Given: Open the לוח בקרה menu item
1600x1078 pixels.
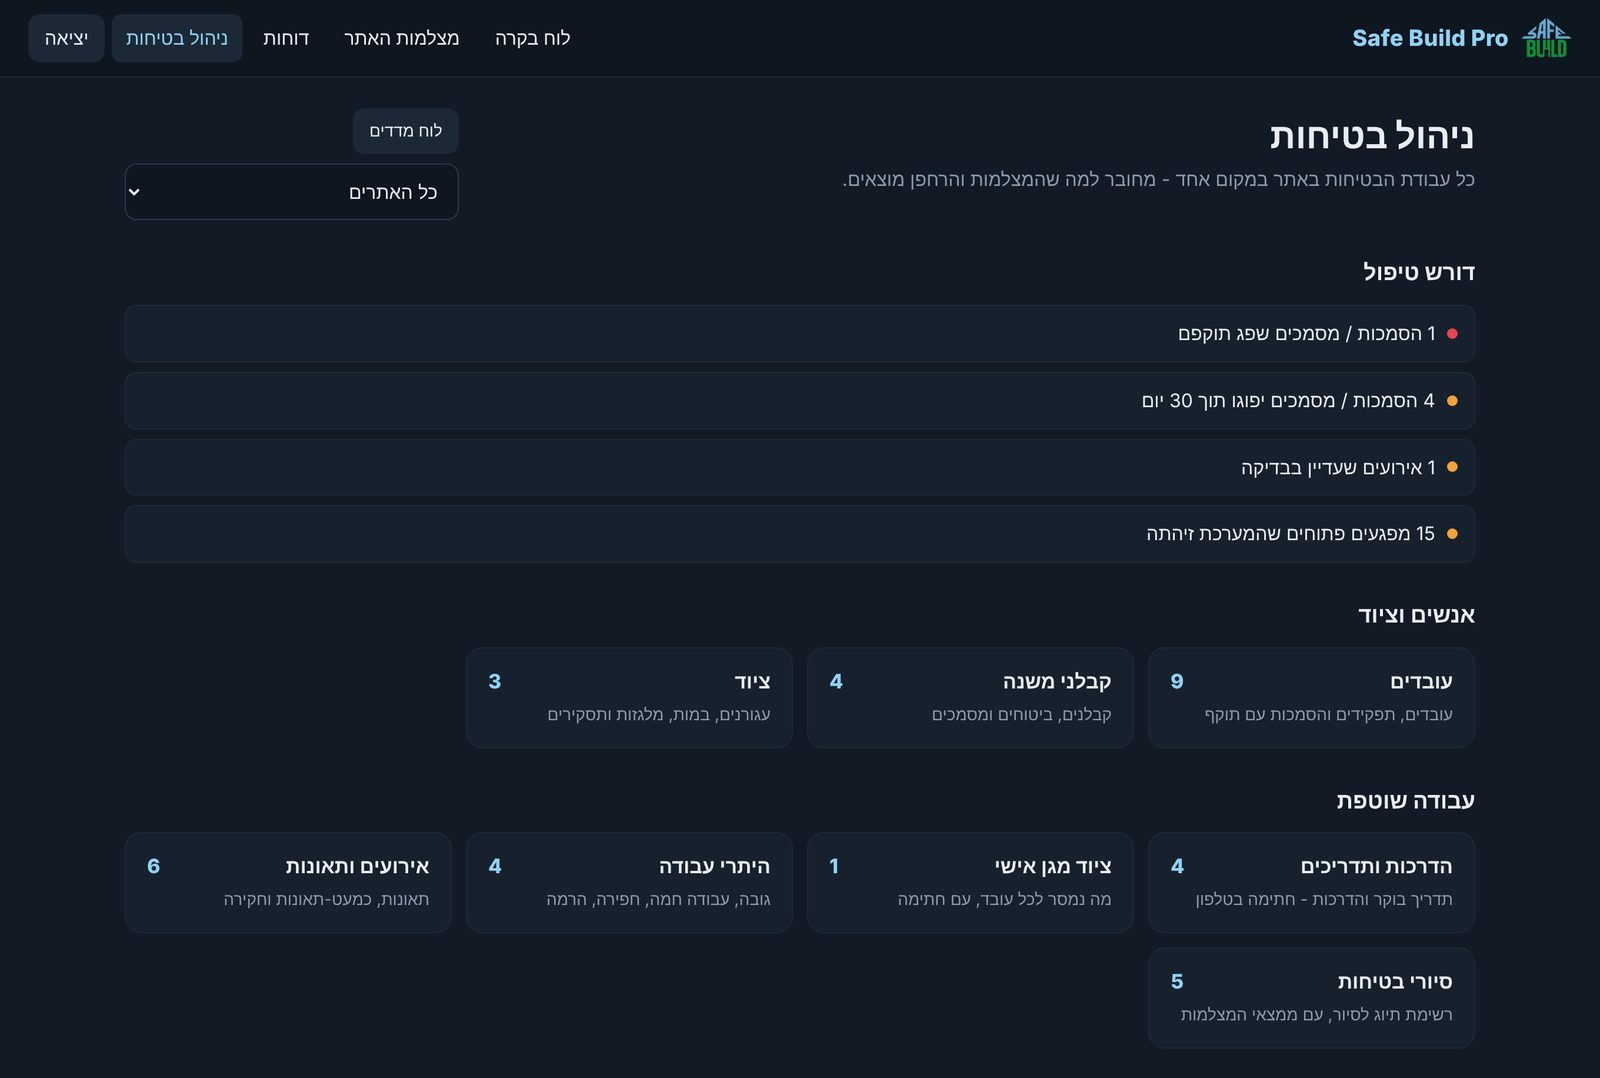Looking at the screenshot, I should [x=532, y=38].
